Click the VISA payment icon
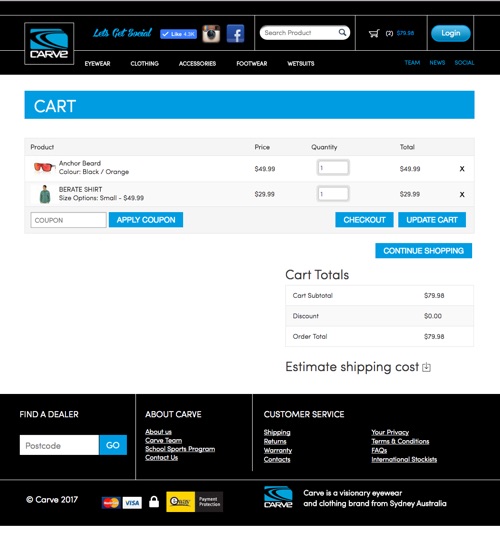The width and height of the screenshot is (500, 538). [132, 503]
